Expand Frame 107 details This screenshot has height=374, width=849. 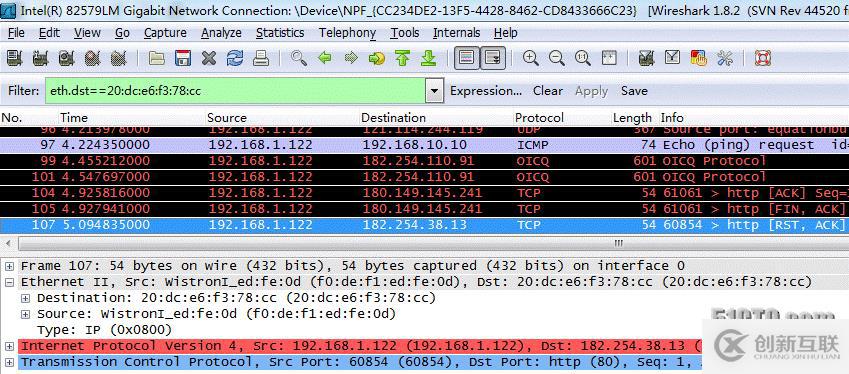10,266
